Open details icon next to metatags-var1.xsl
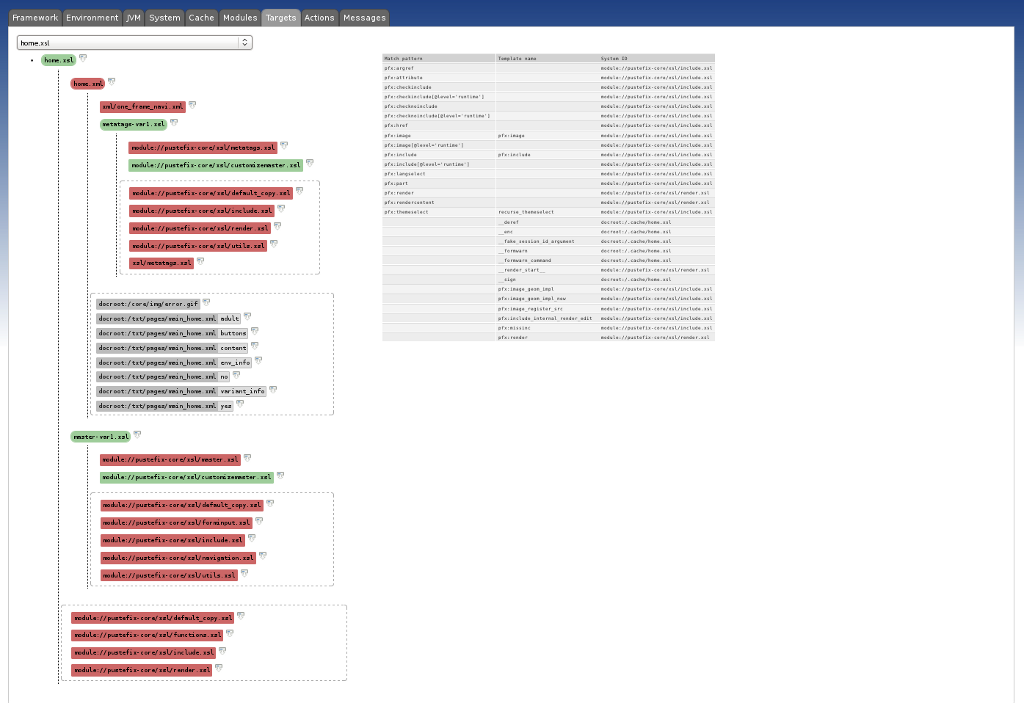Screen dimensions: 1024x703 [174, 122]
